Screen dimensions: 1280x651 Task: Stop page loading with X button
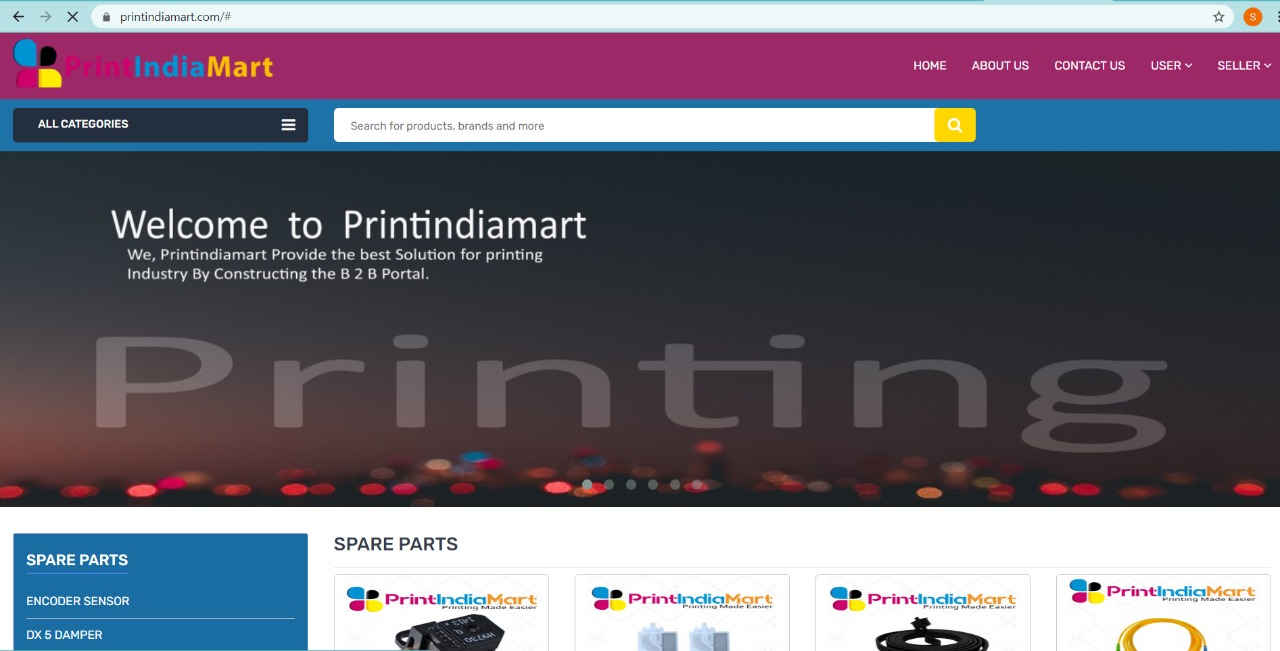coord(73,17)
